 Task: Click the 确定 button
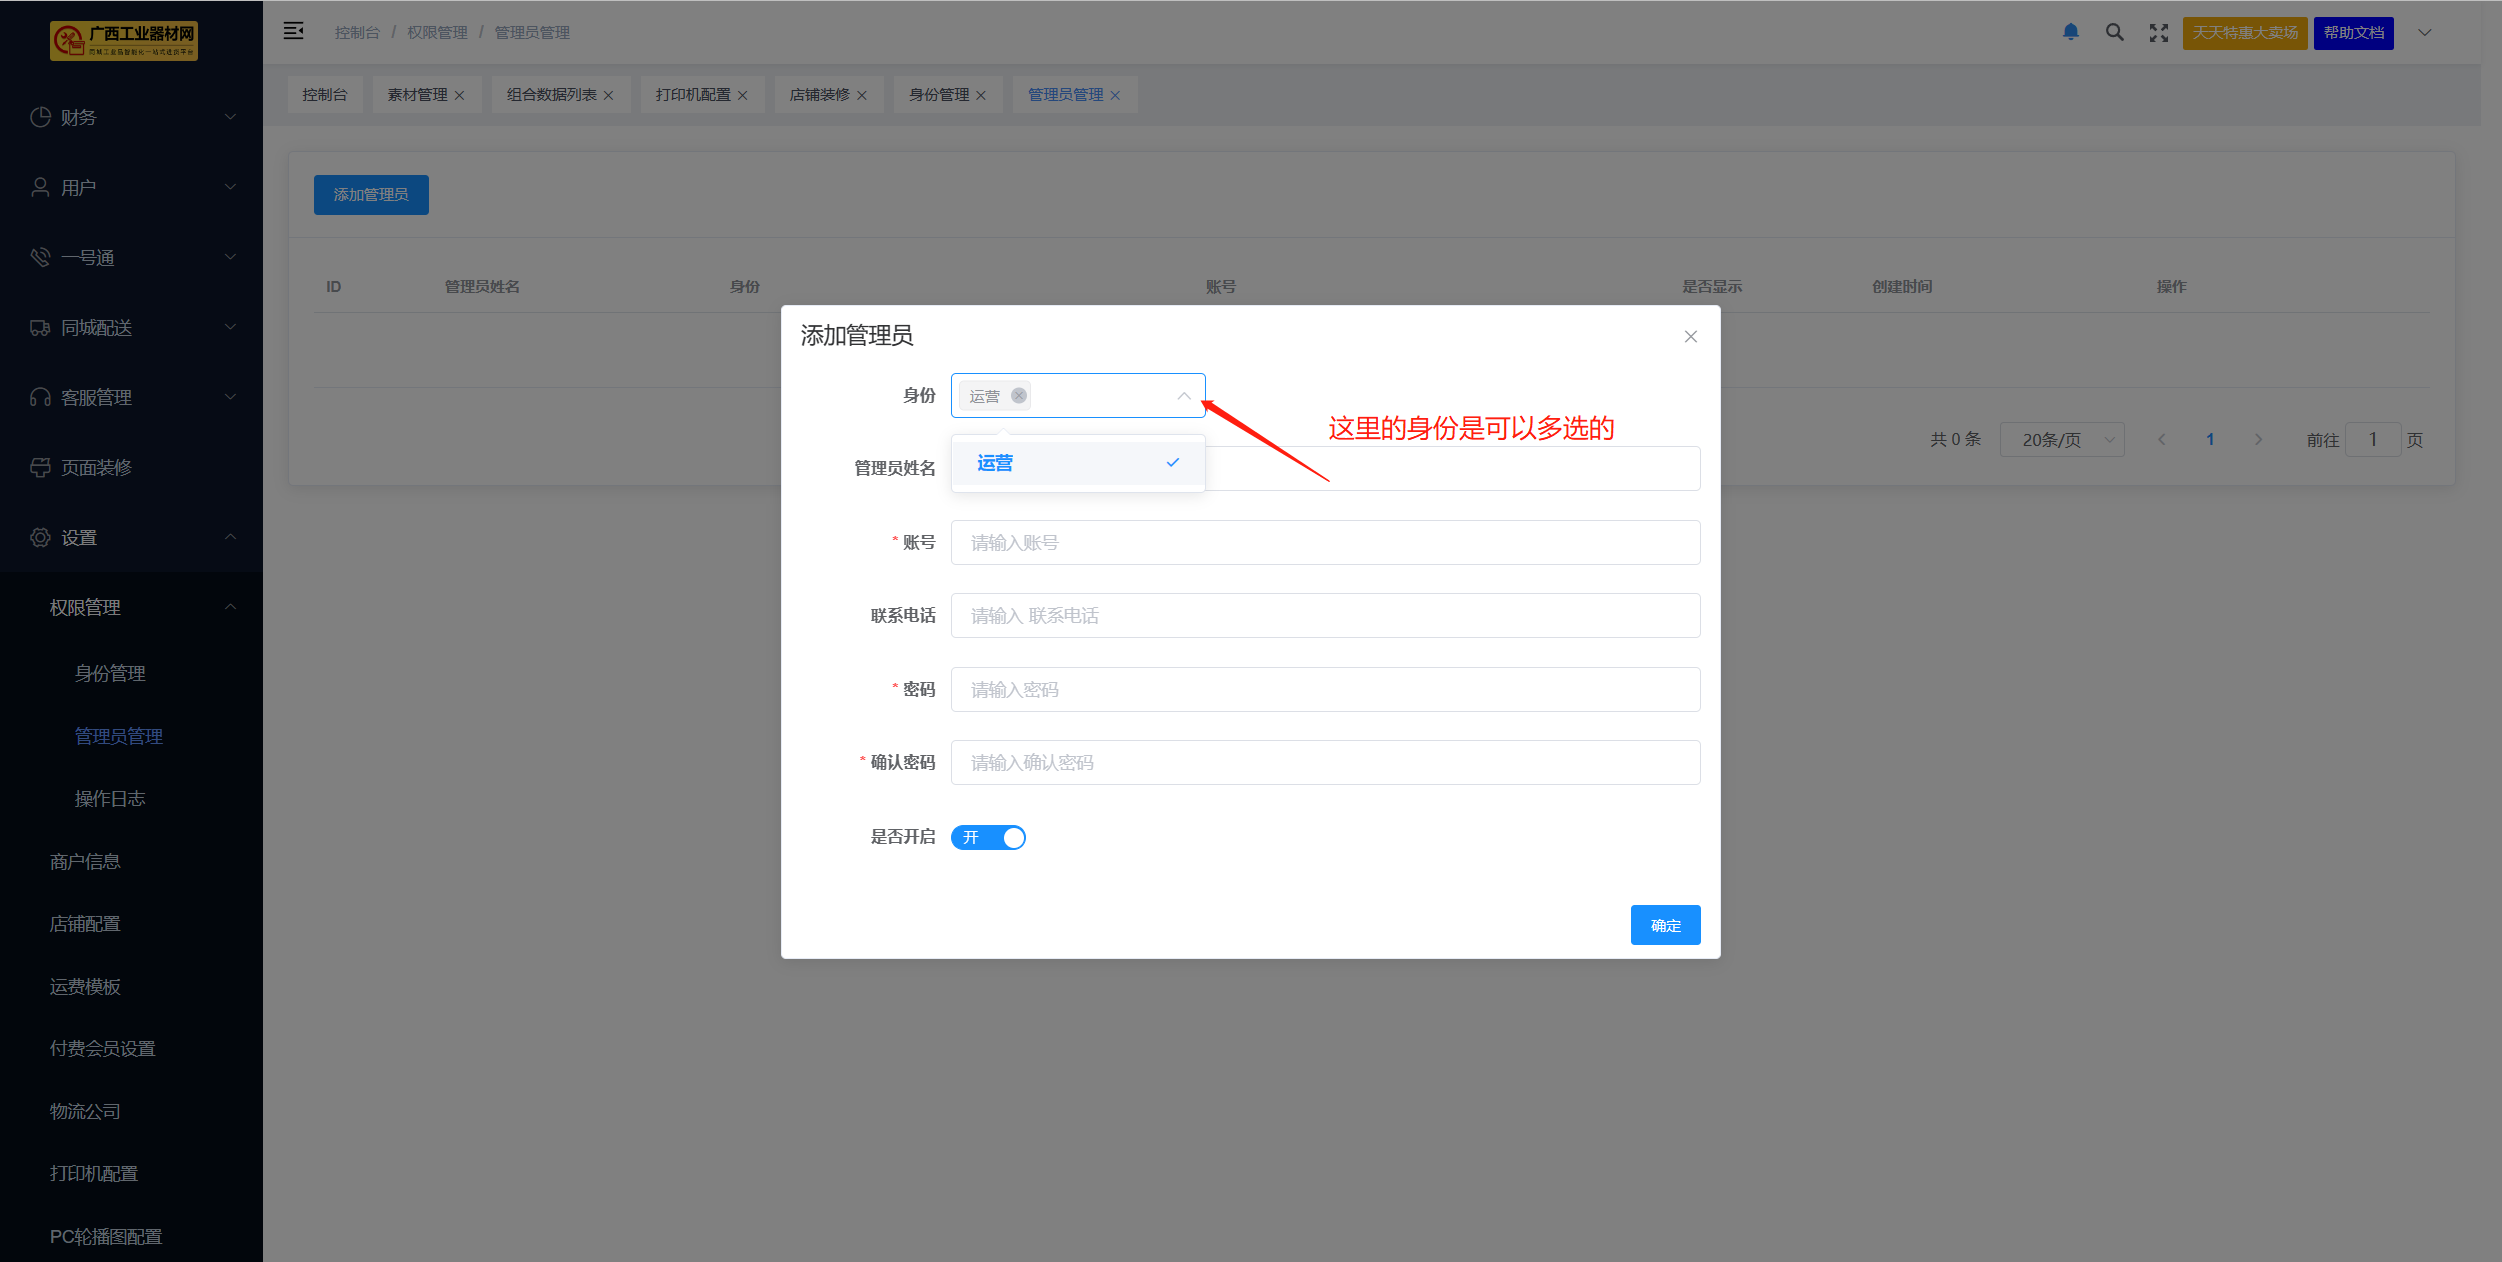pos(1664,925)
